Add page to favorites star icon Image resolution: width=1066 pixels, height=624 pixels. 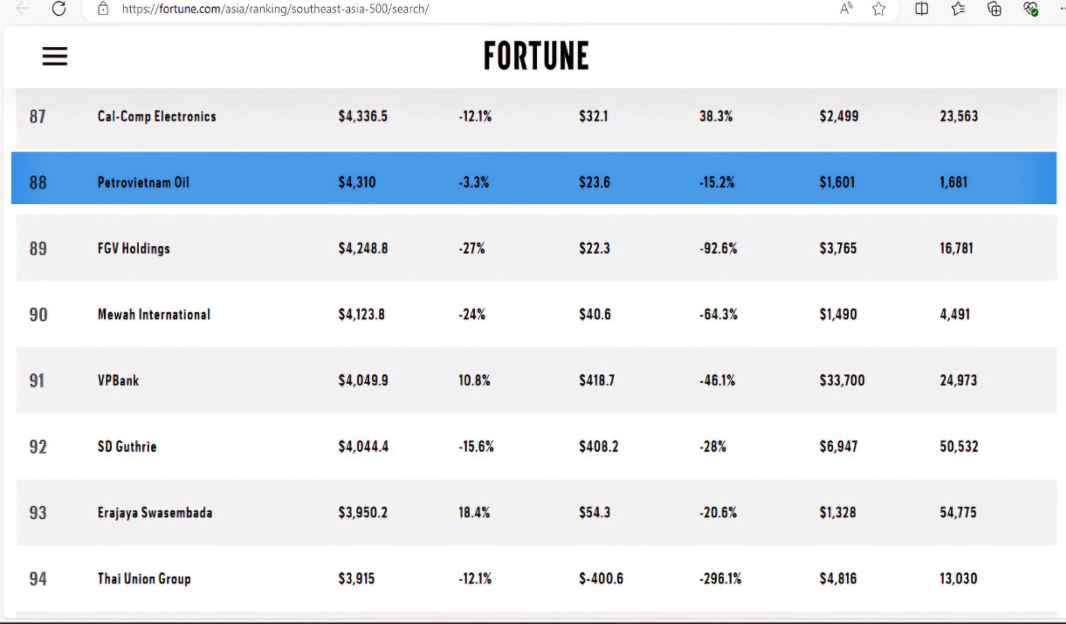coord(879,9)
